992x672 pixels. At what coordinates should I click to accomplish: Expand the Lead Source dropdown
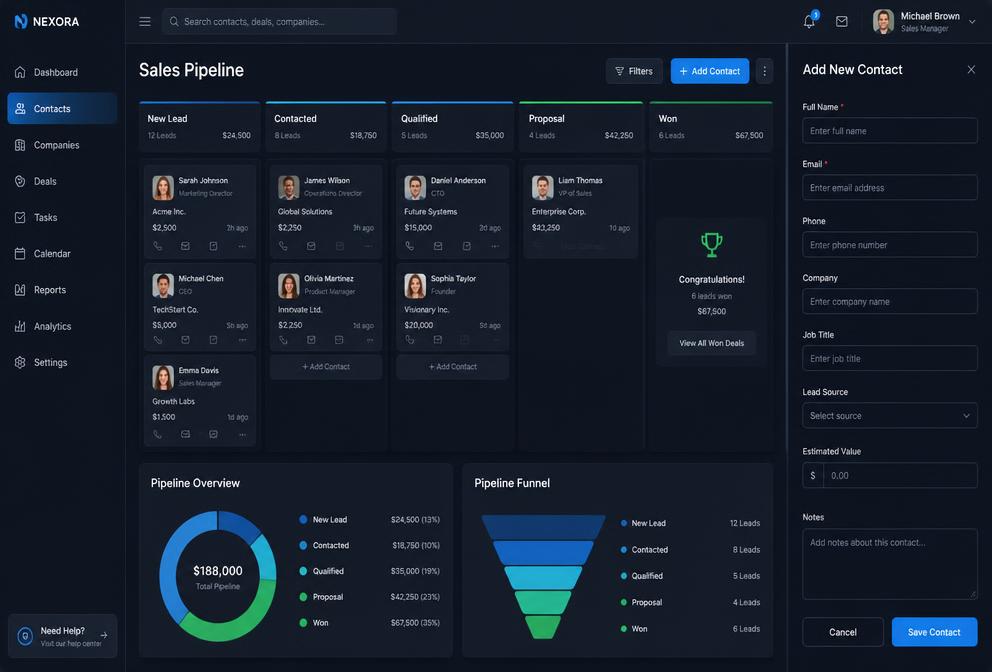point(890,416)
